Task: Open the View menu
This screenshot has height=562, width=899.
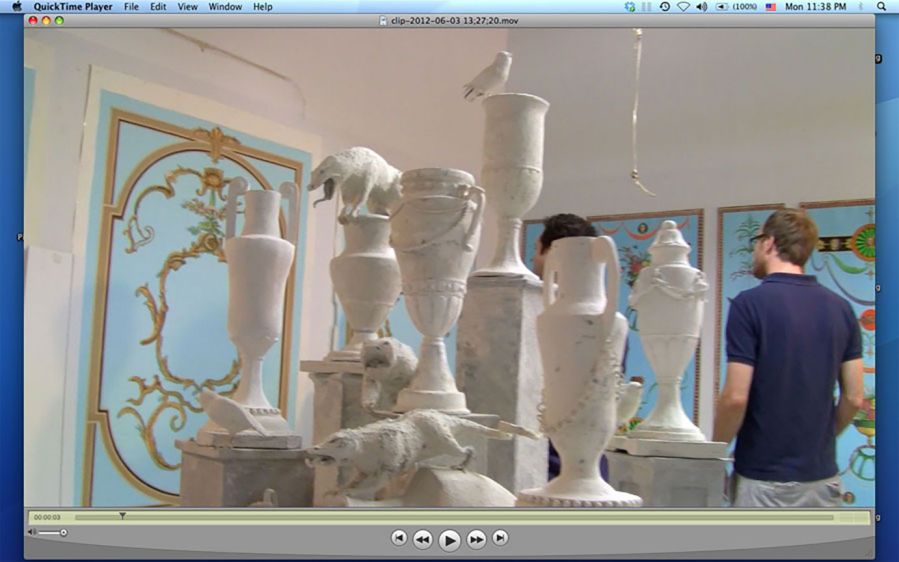Action: tap(187, 7)
